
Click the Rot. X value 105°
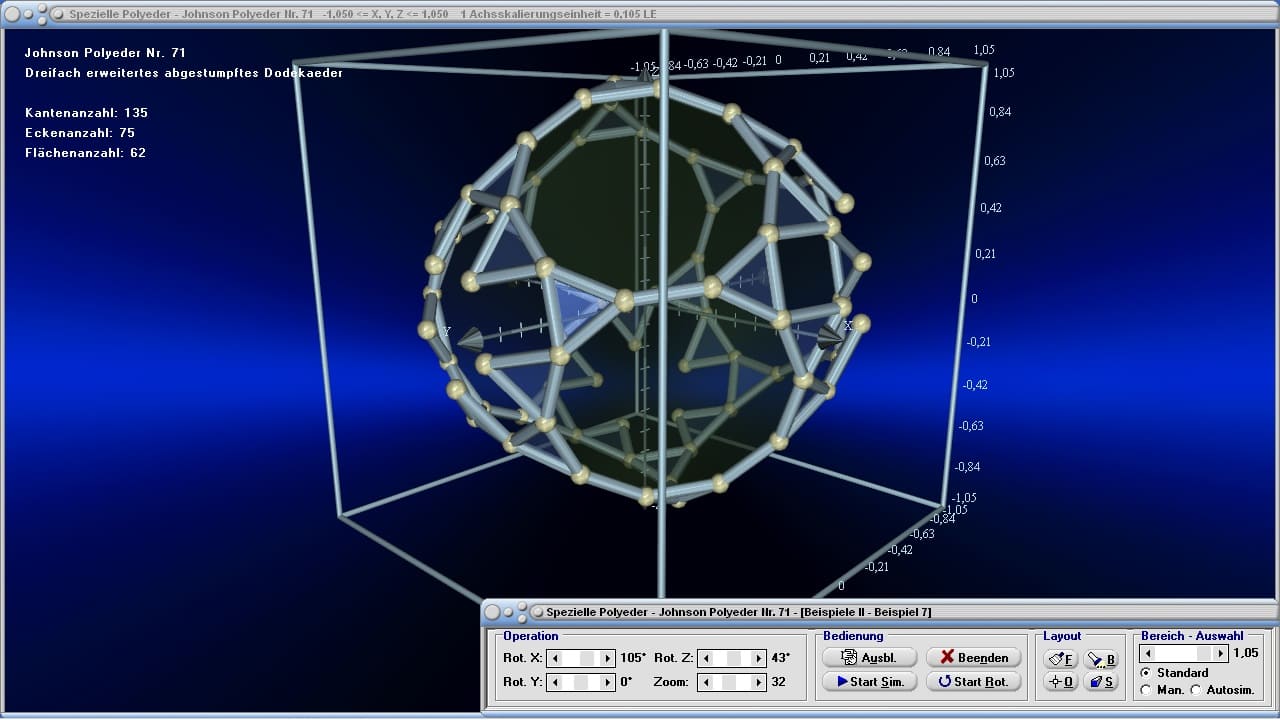pyautogui.click(x=634, y=658)
